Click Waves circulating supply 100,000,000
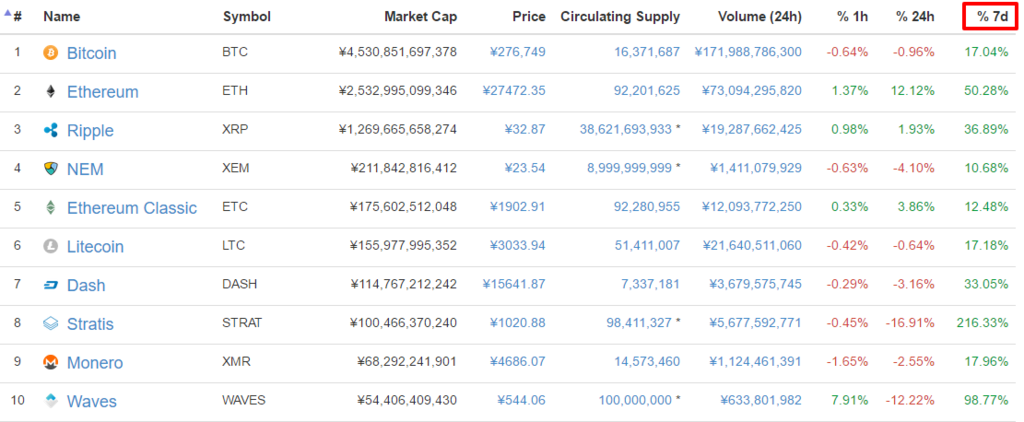The image size is (1024, 422). click(x=635, y=400)
